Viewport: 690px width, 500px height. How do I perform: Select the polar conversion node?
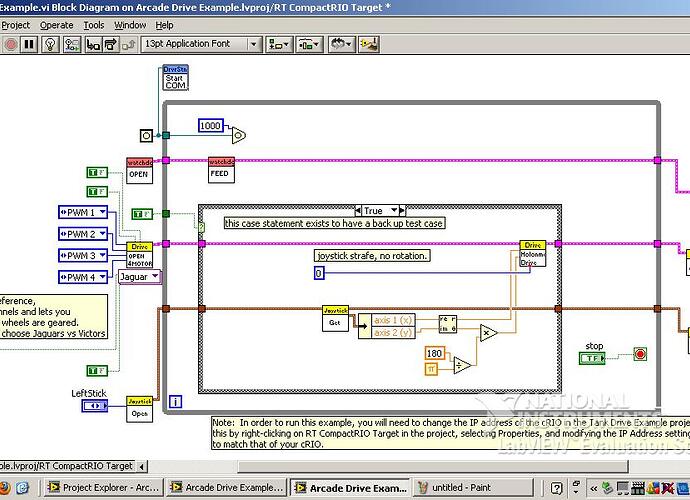pos(448,324)
